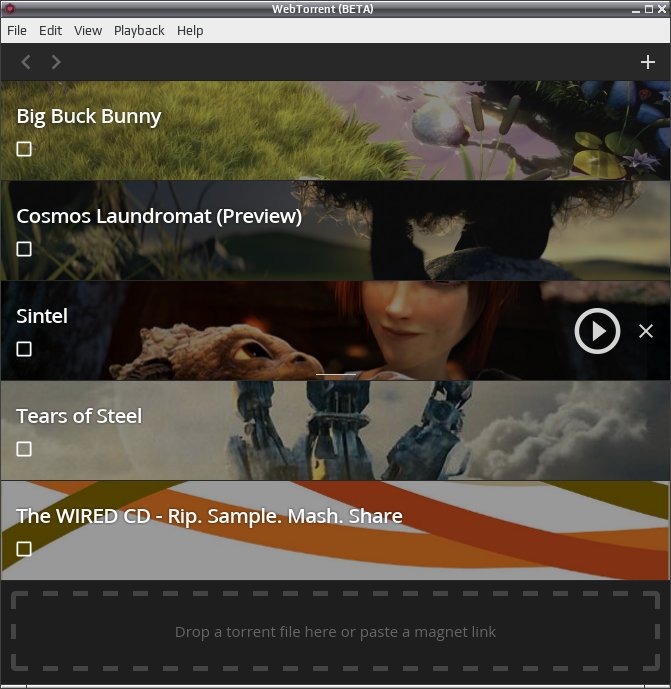
Task: Maximize the WebTorrent window
Action: point(649,9)
